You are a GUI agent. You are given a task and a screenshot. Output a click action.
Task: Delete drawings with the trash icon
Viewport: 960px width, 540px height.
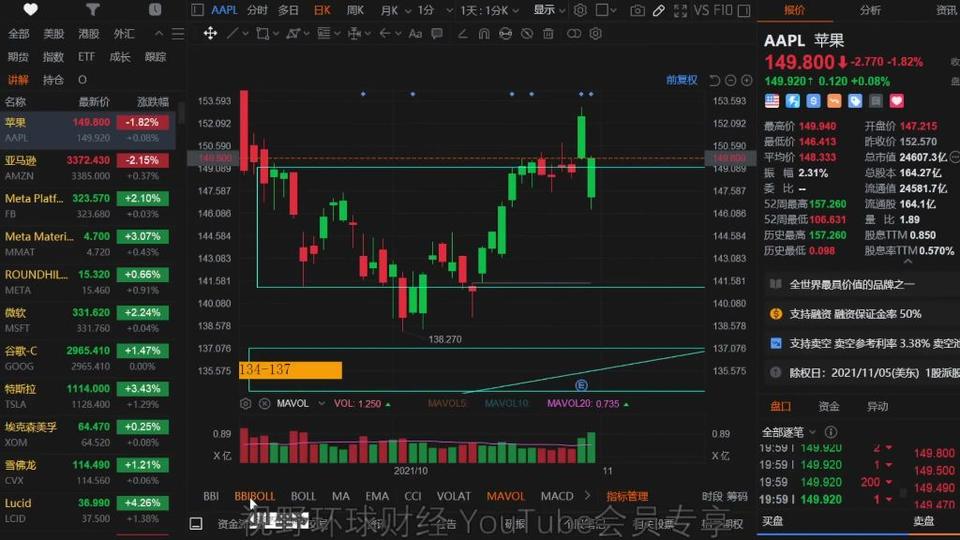coord(548,33)
